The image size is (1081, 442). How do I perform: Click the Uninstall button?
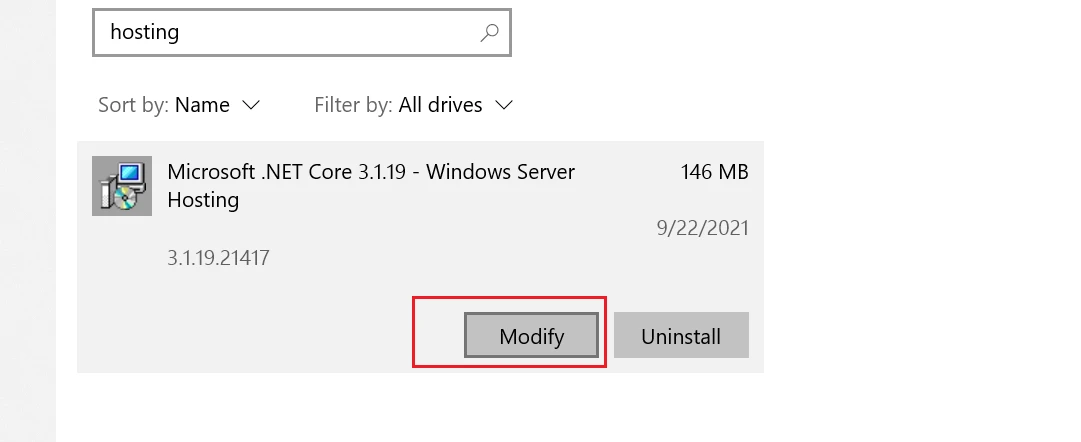[x=681, y=336]
